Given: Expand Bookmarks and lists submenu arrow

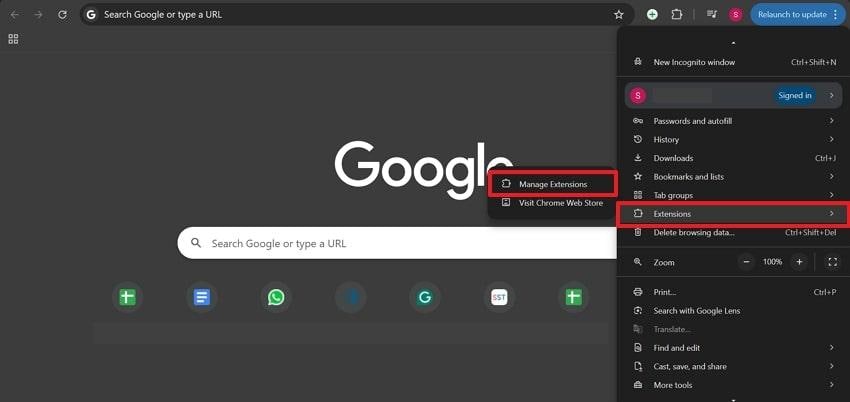Looking at the screenshot, I should click(831, 177).
